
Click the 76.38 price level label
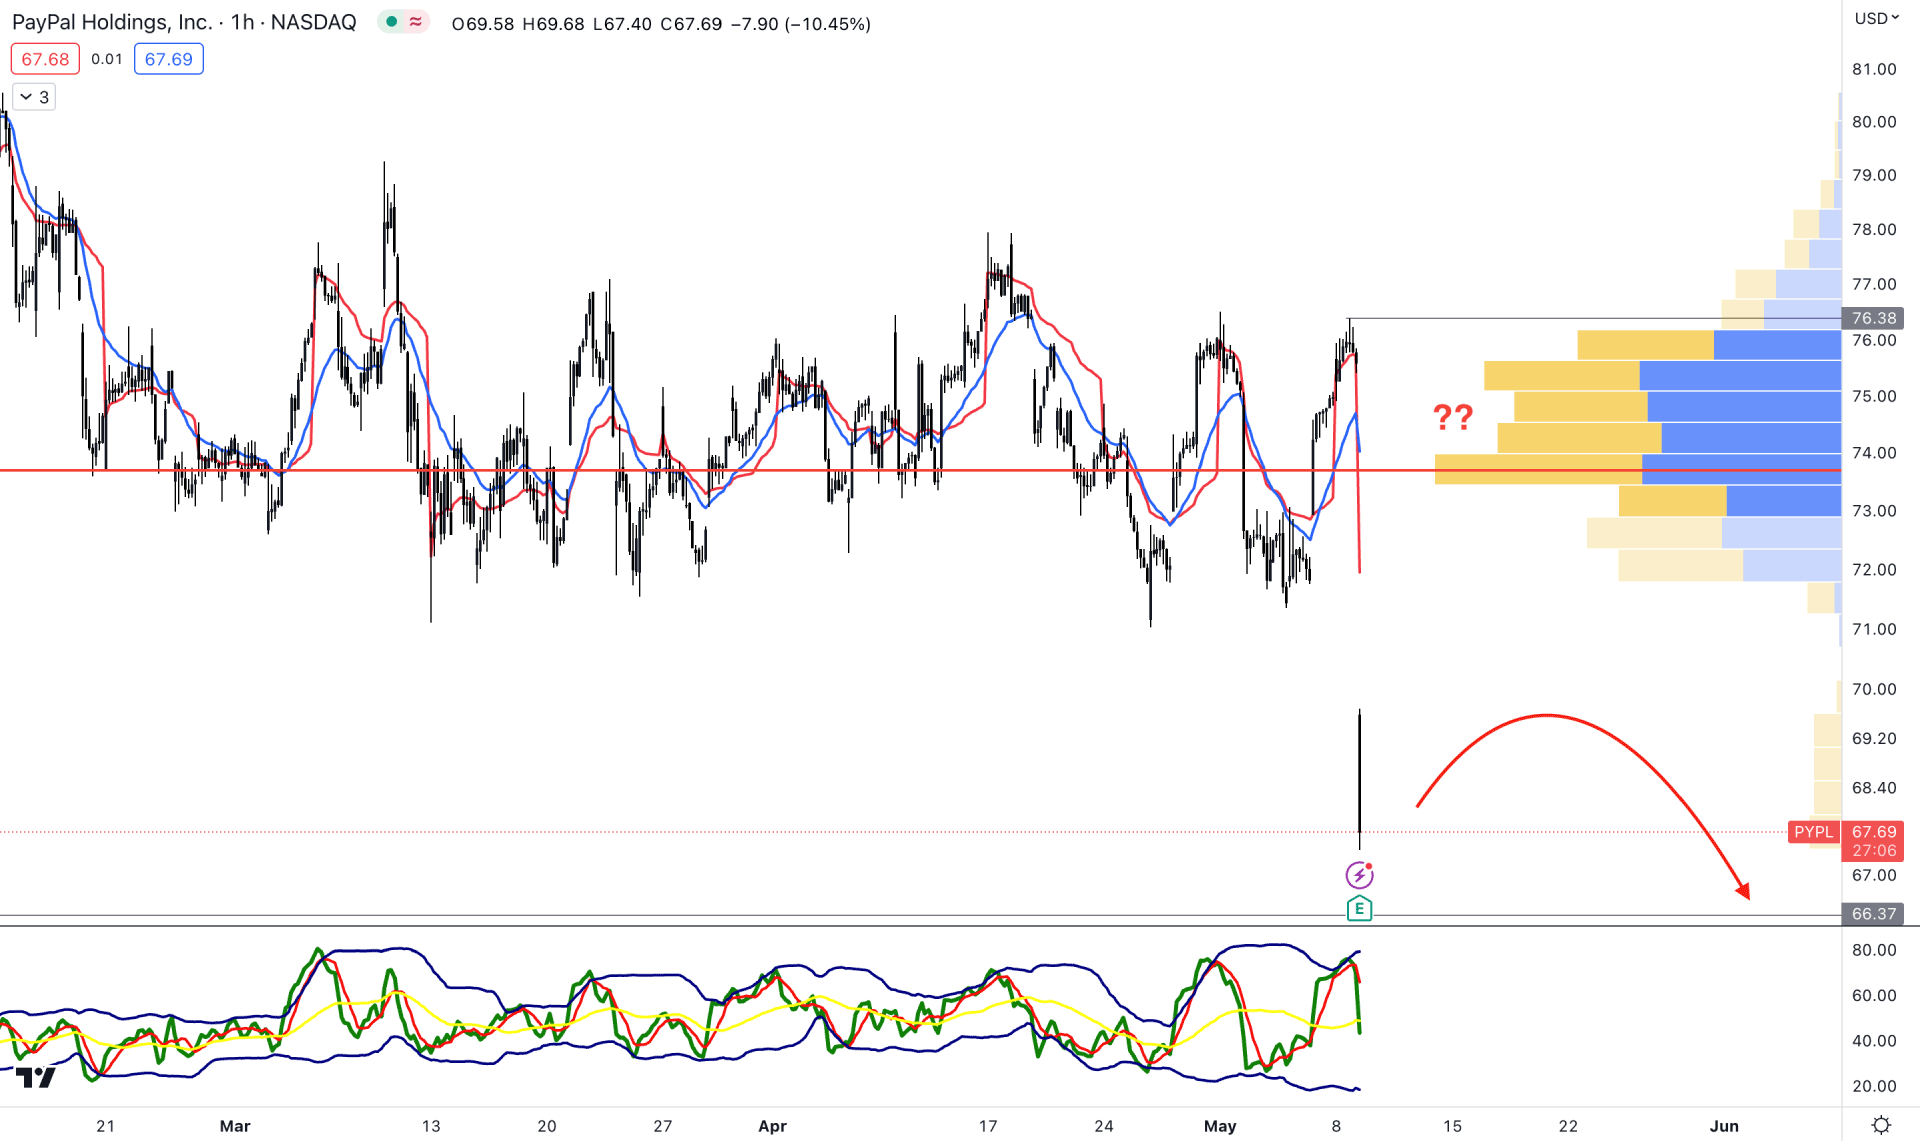pyautogui.click(x=1873, y=318)
